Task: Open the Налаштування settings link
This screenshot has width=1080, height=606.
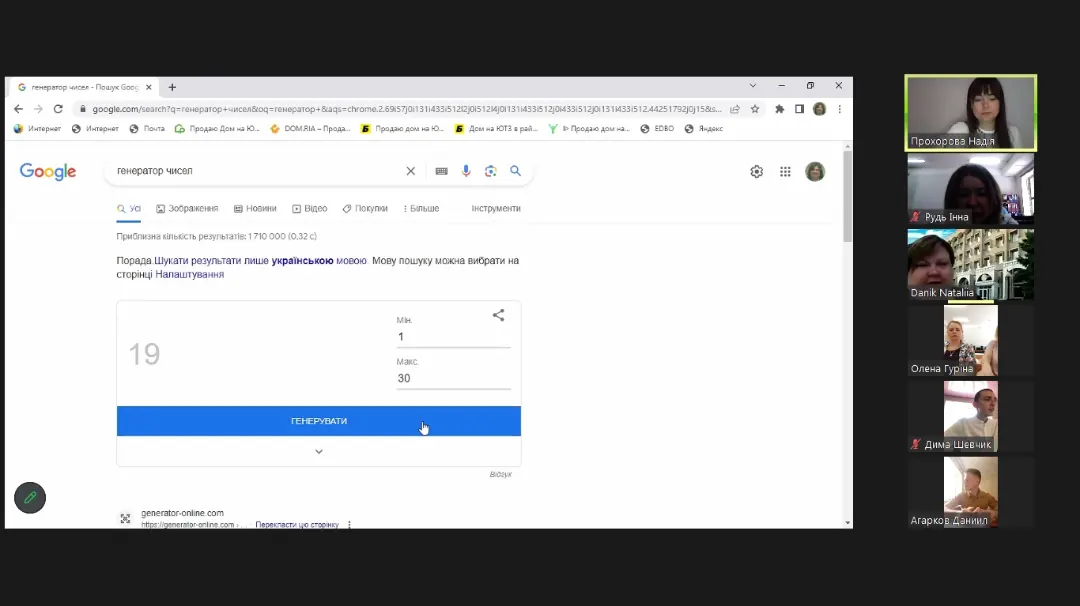Action: pyautogui.click(x=189, y=274)
